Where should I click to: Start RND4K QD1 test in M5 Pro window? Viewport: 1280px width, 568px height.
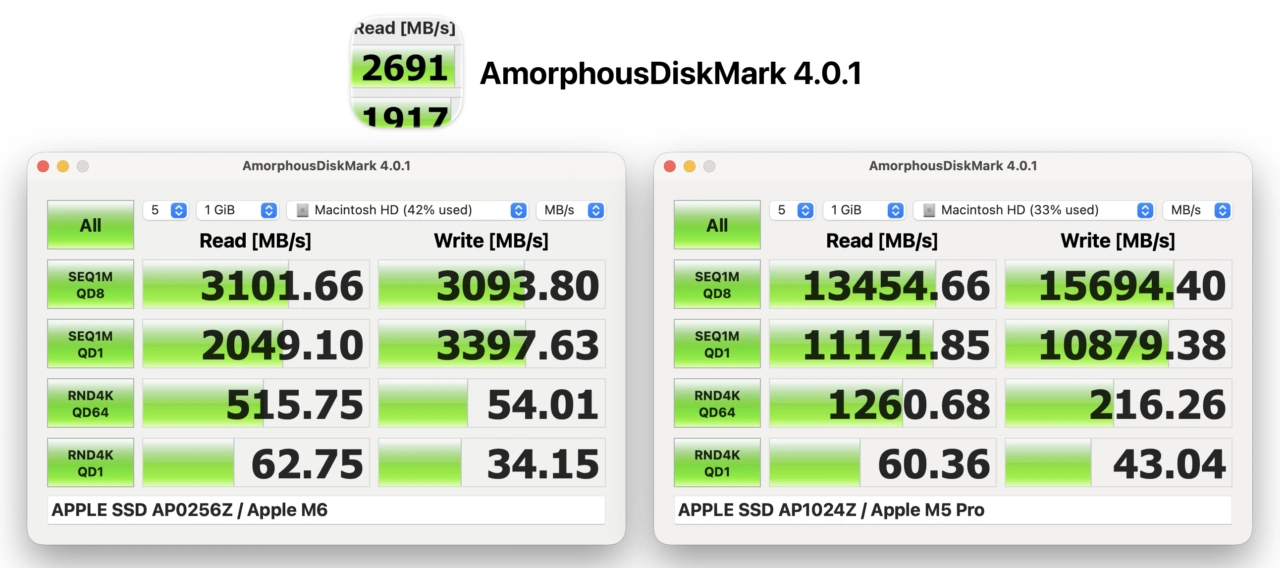pyautogui.click(x=717, y=463)
